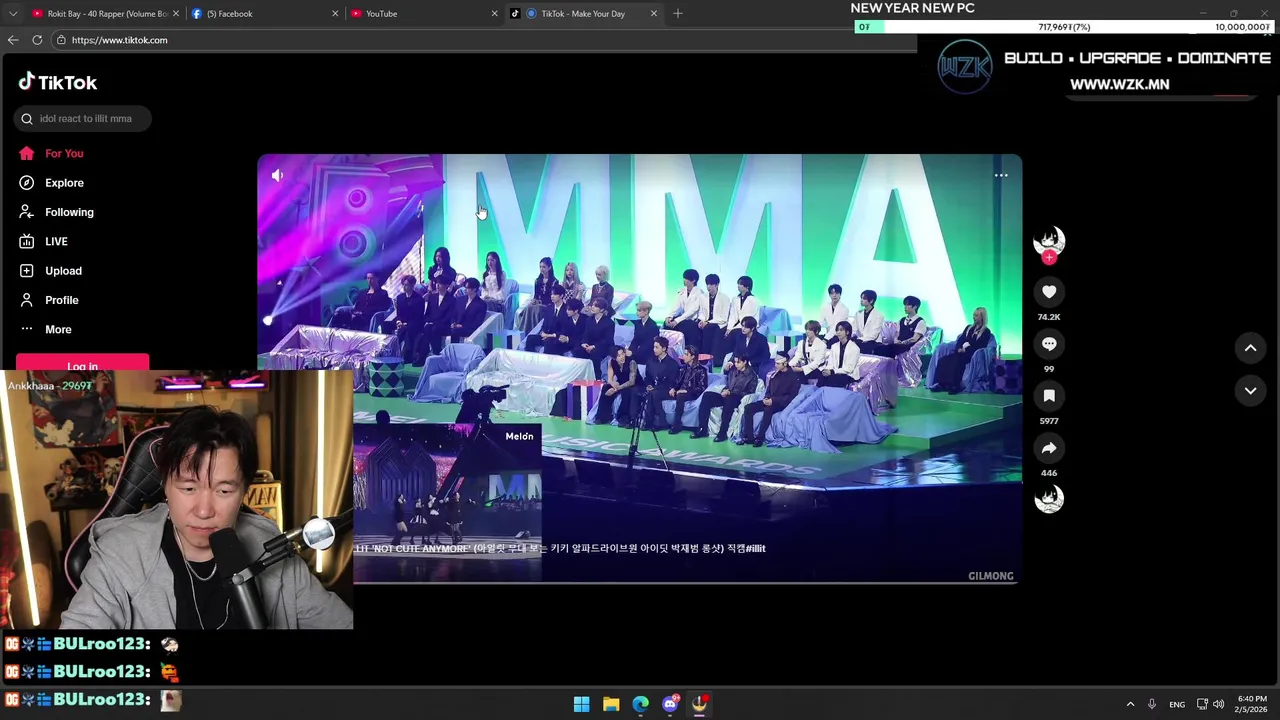Open taskbar clock showing 6:40 PM
1280x720 pixels.
click(x=1252, y=704)
